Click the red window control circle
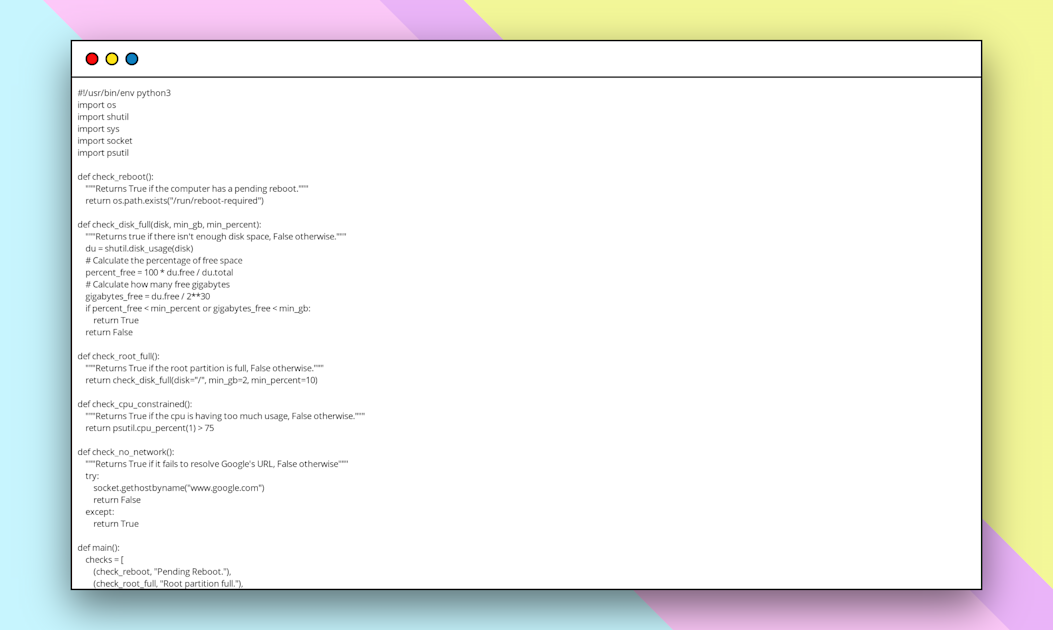1053x630 pixels. [x=91, y=58]
